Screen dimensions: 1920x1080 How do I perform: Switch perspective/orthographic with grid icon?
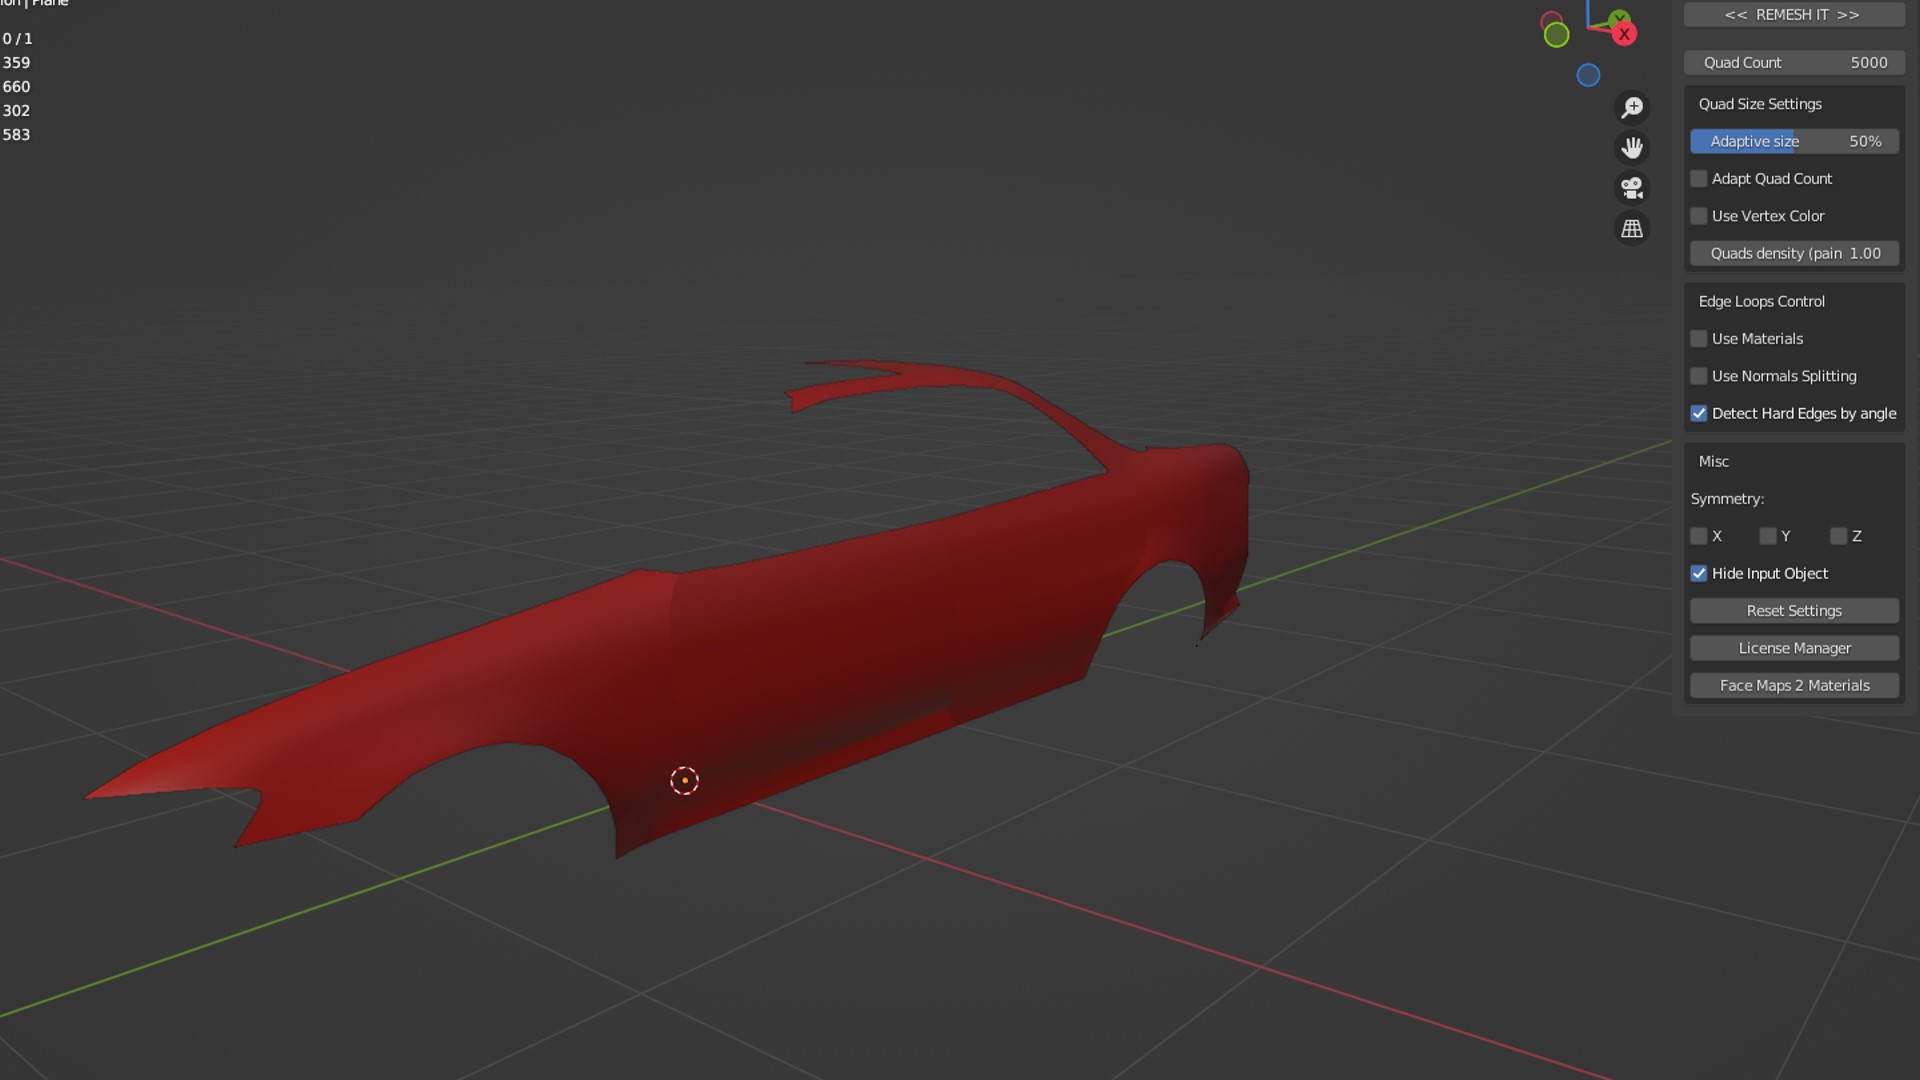[x=1632, y=229]
